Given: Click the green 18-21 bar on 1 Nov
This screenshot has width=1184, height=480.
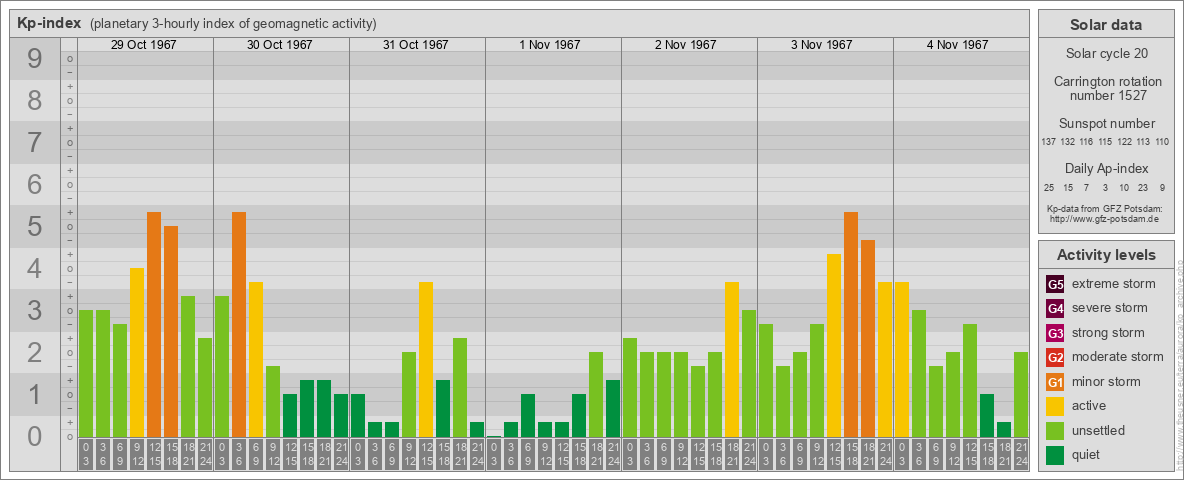Looking at the screenshot, I should (596, 395).
